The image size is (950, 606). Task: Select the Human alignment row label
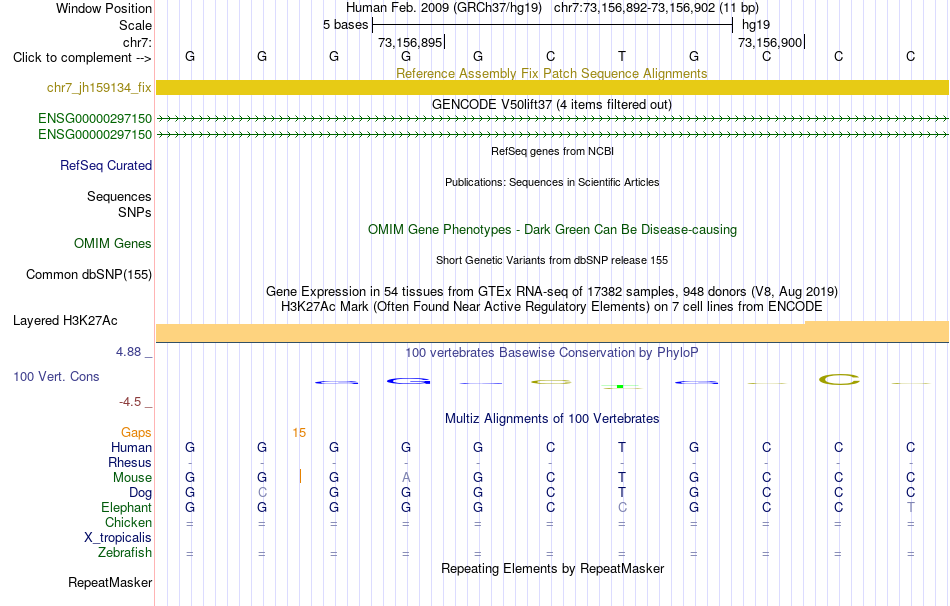[x=131, y=448]
